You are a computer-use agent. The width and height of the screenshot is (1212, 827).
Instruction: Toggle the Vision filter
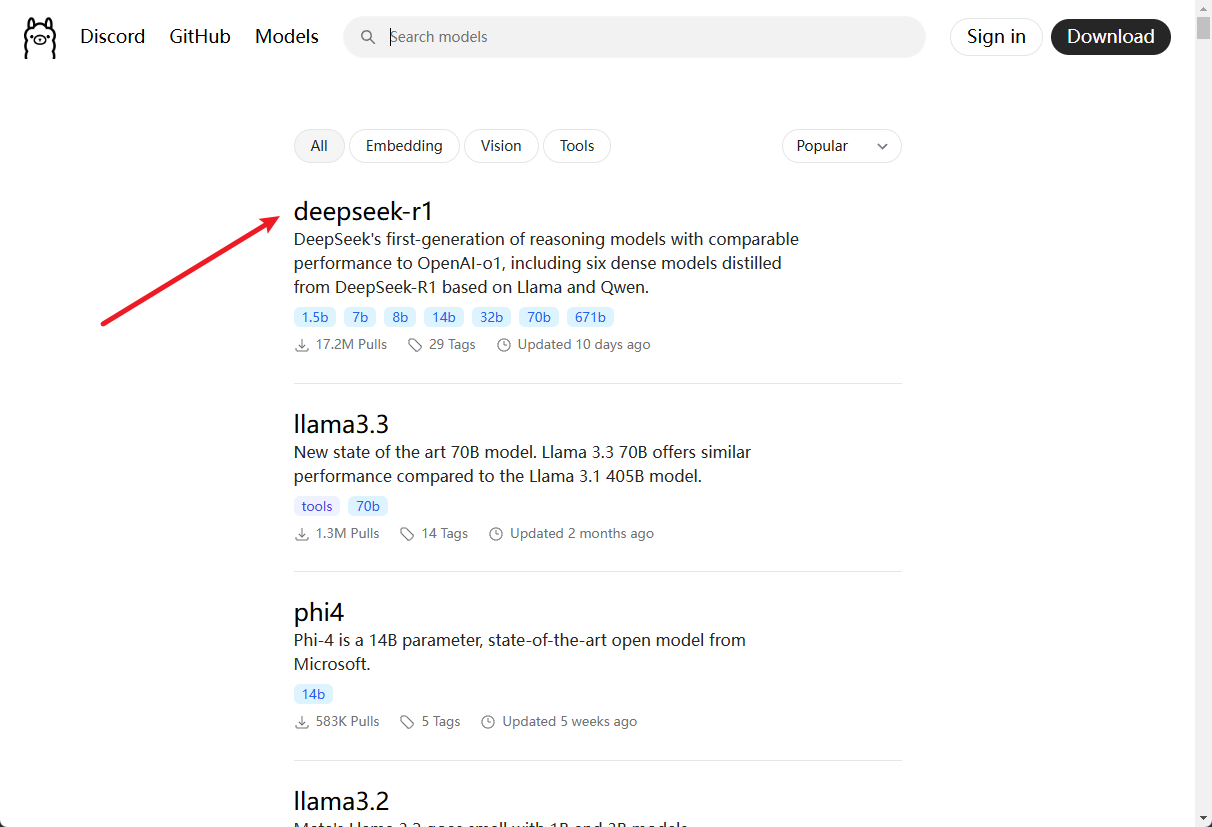[501, 146]
